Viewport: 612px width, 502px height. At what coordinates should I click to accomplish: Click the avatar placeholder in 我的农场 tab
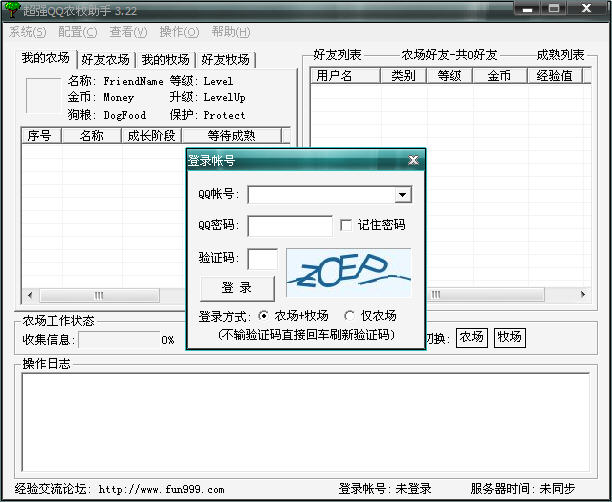coord(43,96)
